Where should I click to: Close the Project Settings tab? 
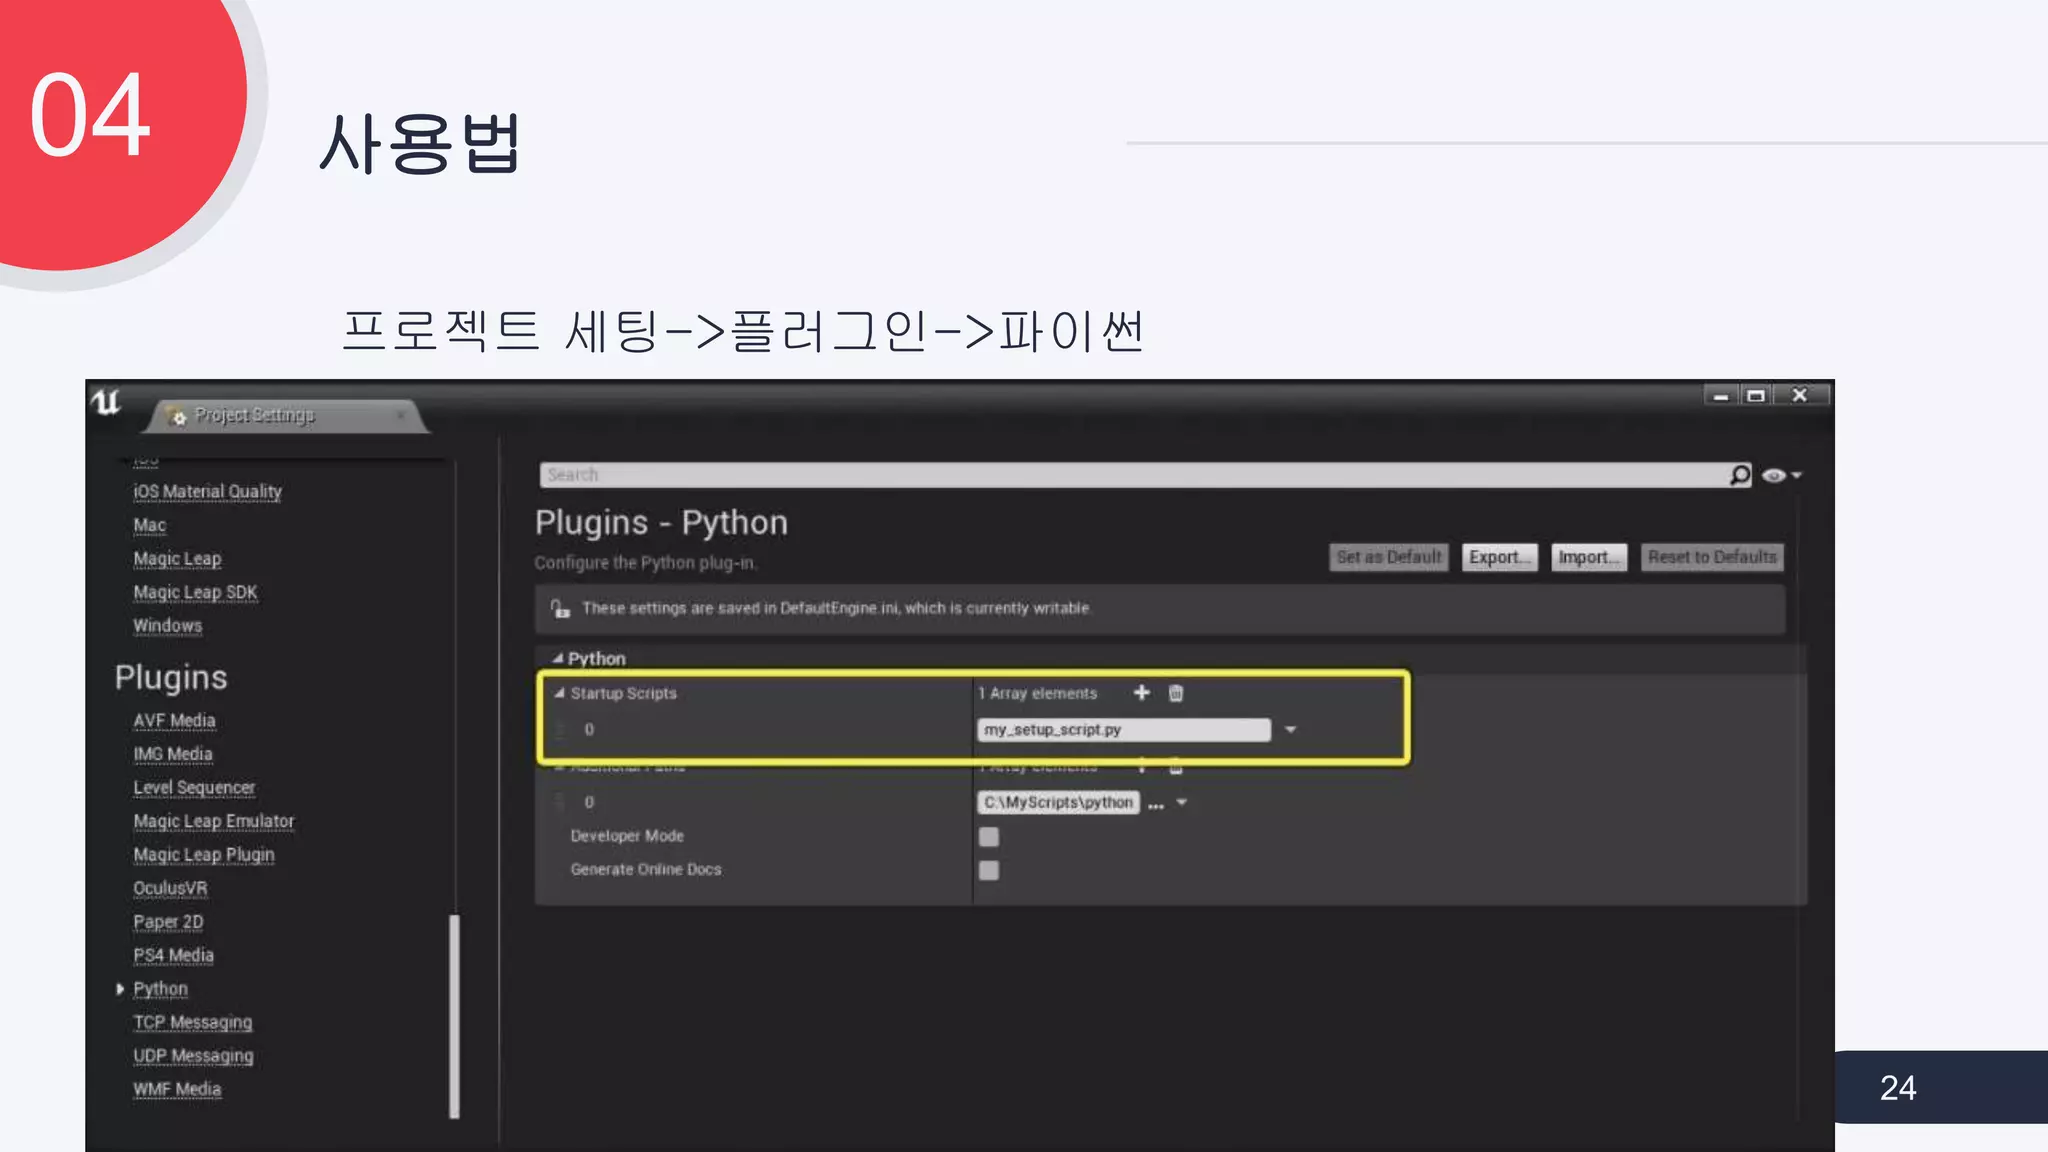tap(401, 415)
